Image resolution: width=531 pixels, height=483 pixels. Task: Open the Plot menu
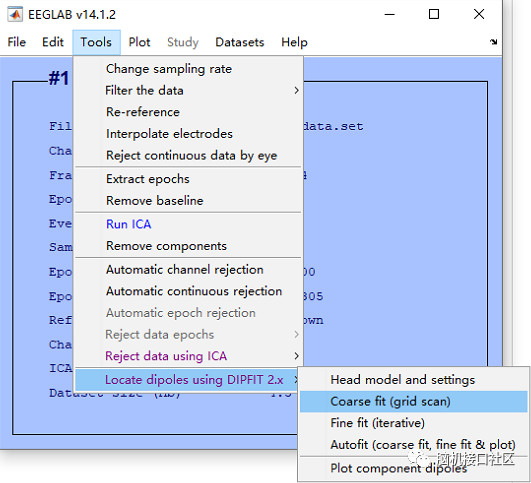[139, 42]
